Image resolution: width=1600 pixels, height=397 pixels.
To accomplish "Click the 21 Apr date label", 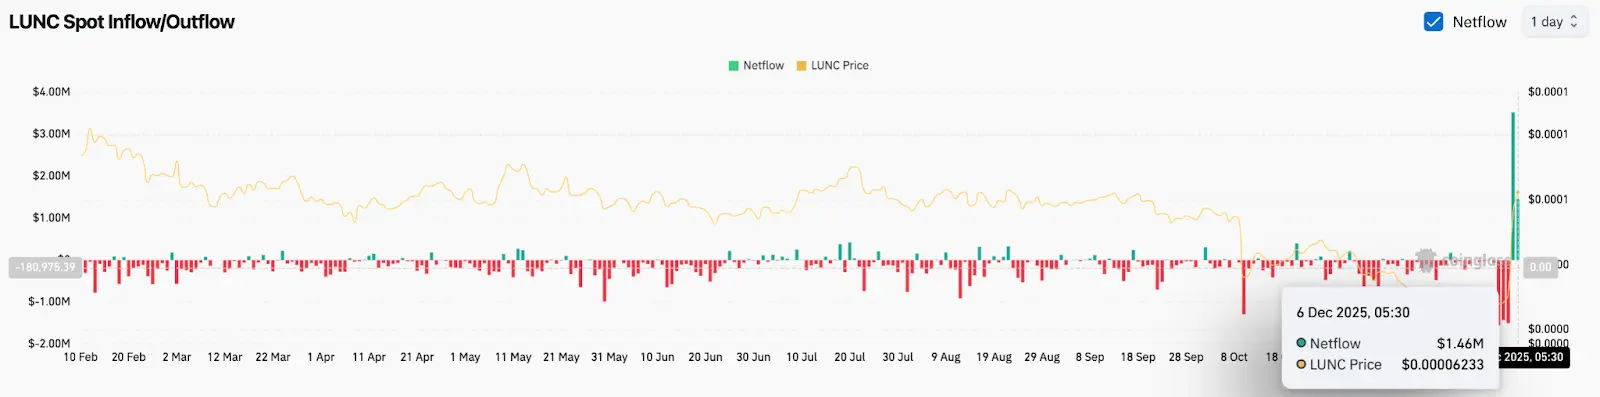I will pos(417,357).
